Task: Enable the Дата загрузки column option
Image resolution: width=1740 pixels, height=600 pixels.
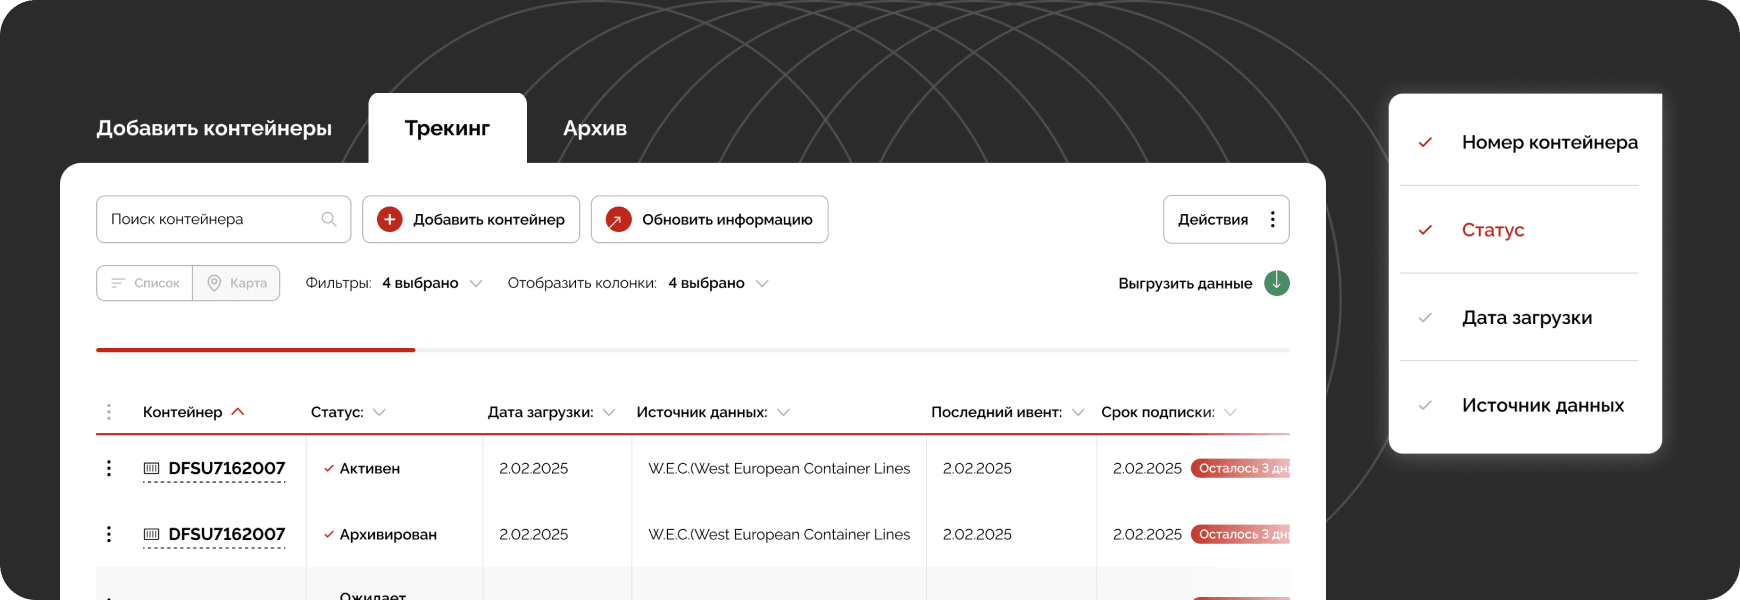Action: click(x=1426, y=318)
